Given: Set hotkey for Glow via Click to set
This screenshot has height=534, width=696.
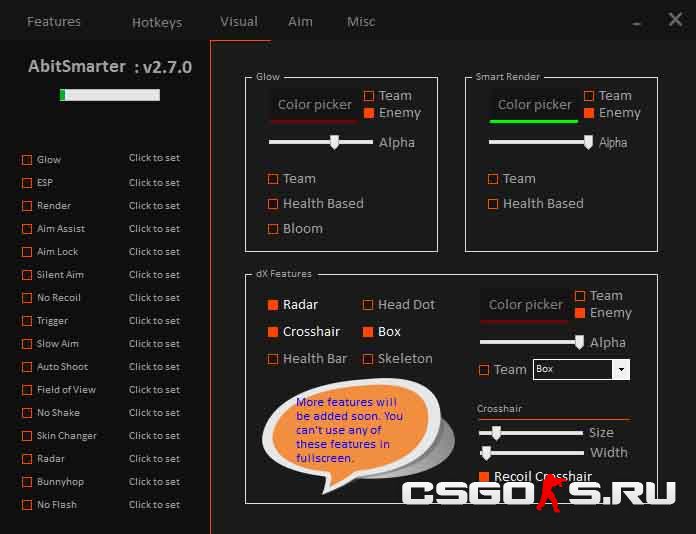Looking at the screenshot, I should (x=154, y=158).
